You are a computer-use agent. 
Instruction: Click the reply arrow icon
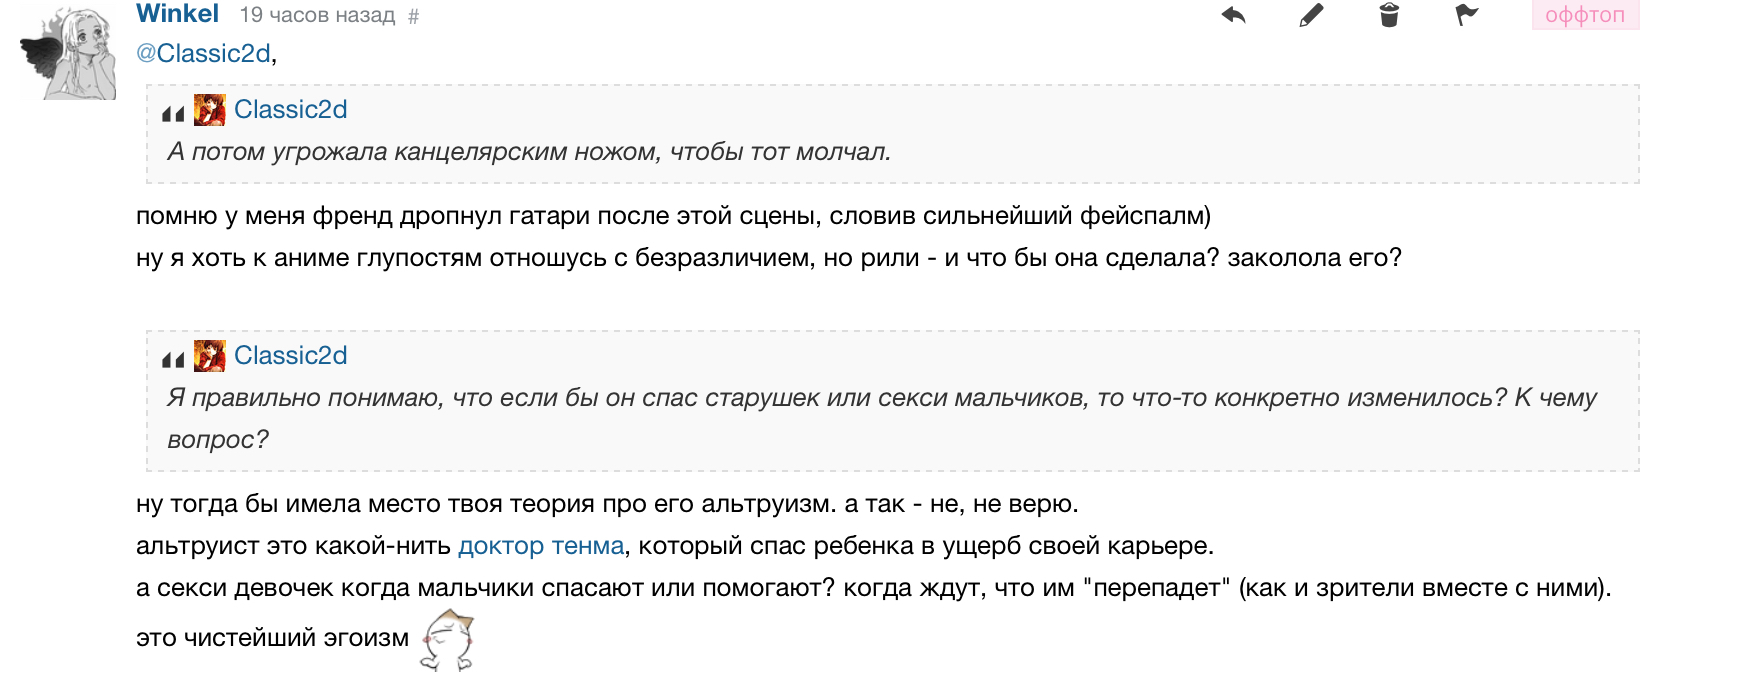(x=1233, y=15)
